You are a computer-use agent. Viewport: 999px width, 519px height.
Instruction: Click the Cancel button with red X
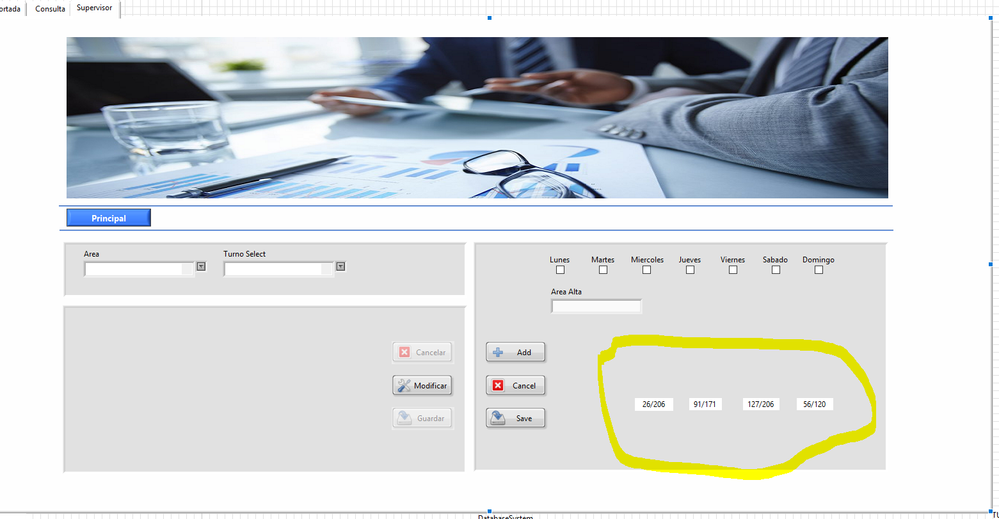[x=515, y=385]
